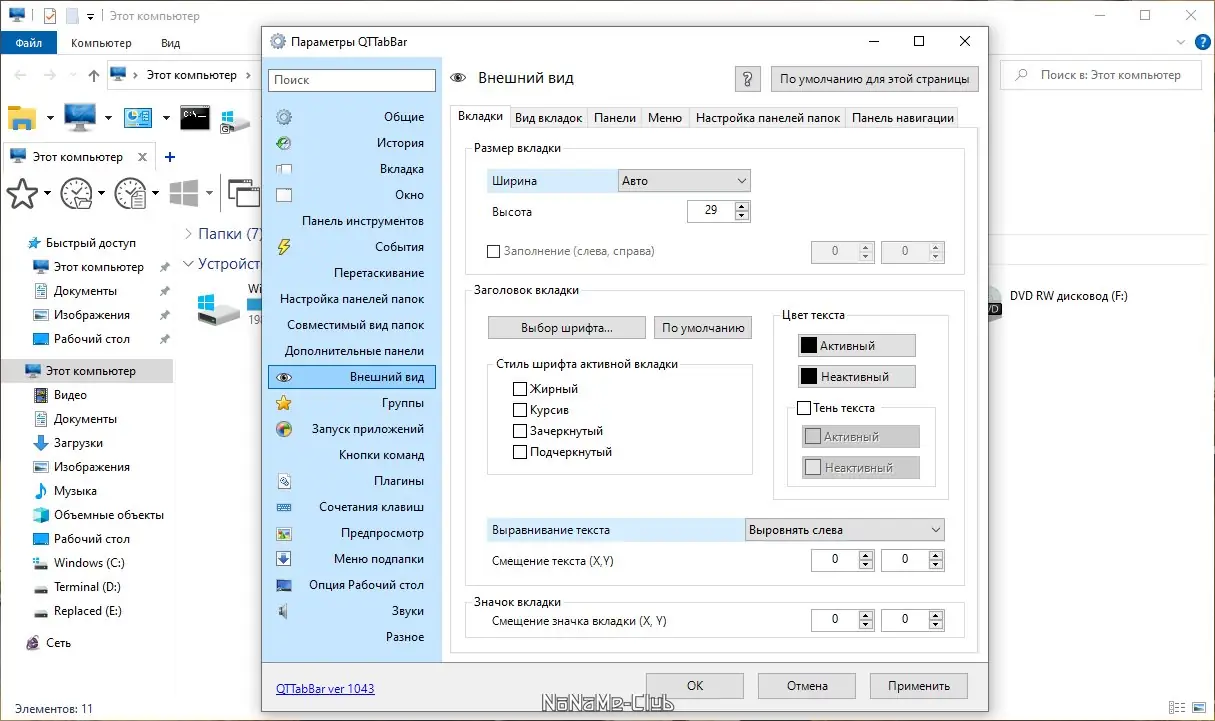Viewport: 1215px width, 721px height.
Task: Collapse the Устройства group in Explorer
Action: coord(189,265)
